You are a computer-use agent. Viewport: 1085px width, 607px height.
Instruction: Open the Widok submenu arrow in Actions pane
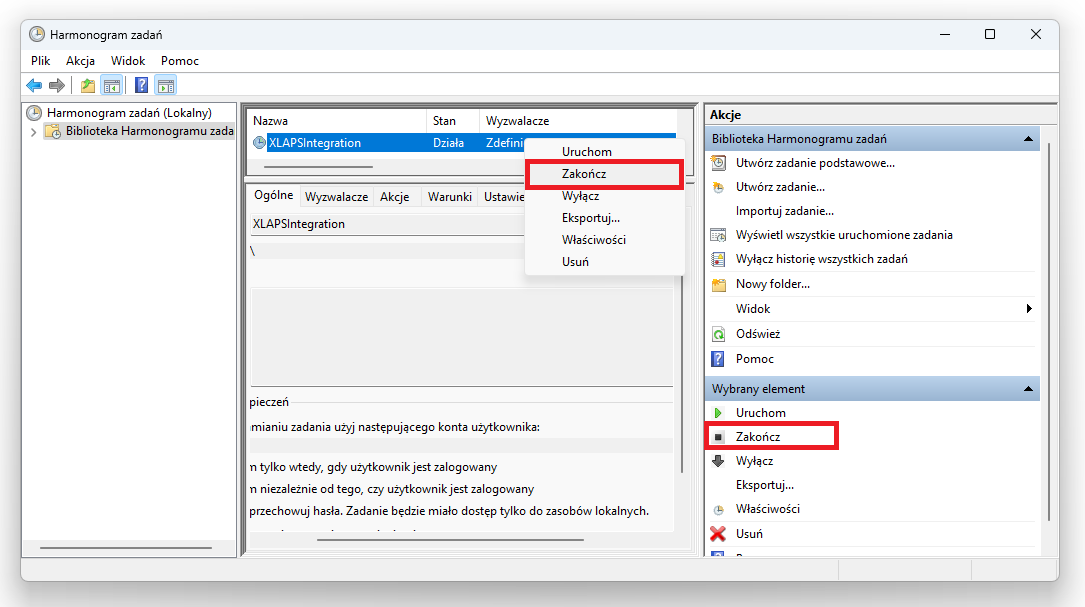tap(1029, 309)
